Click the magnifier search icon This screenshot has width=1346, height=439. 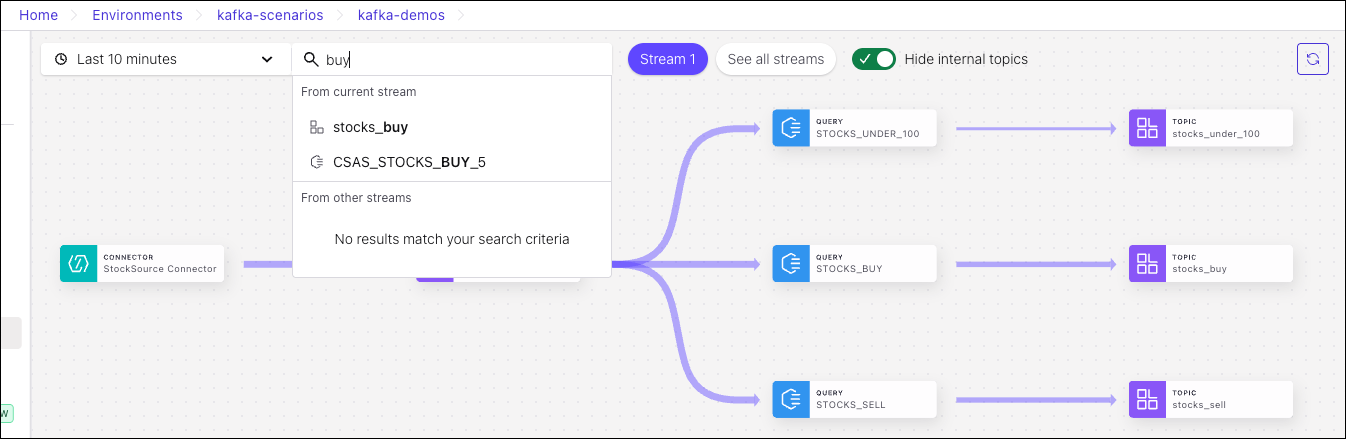pyautogui.click(x=311, y=59)
